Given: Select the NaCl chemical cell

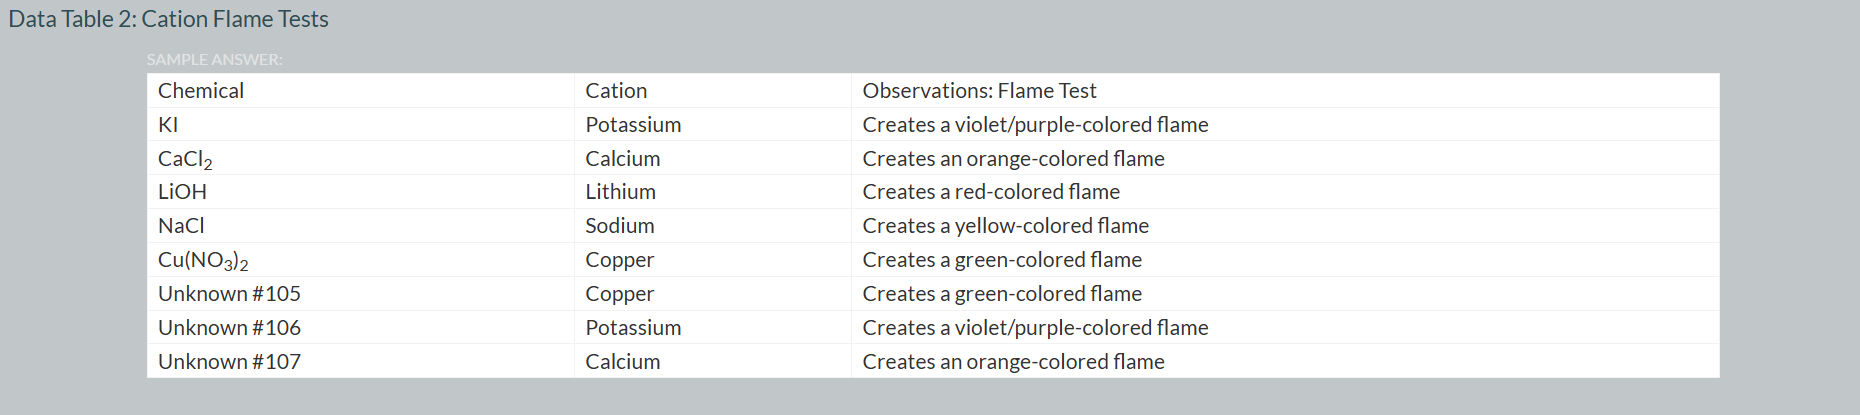Looking at the screenshot, I should 181,226.
